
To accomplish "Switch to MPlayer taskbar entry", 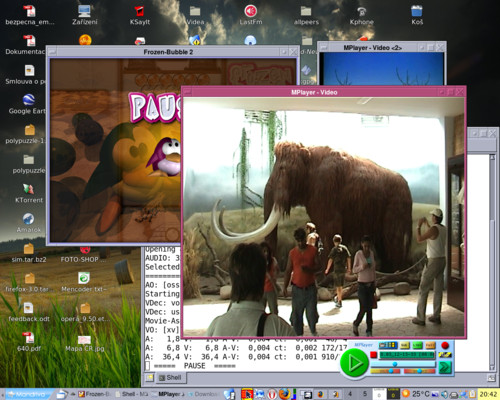I will tap(168, 394).
